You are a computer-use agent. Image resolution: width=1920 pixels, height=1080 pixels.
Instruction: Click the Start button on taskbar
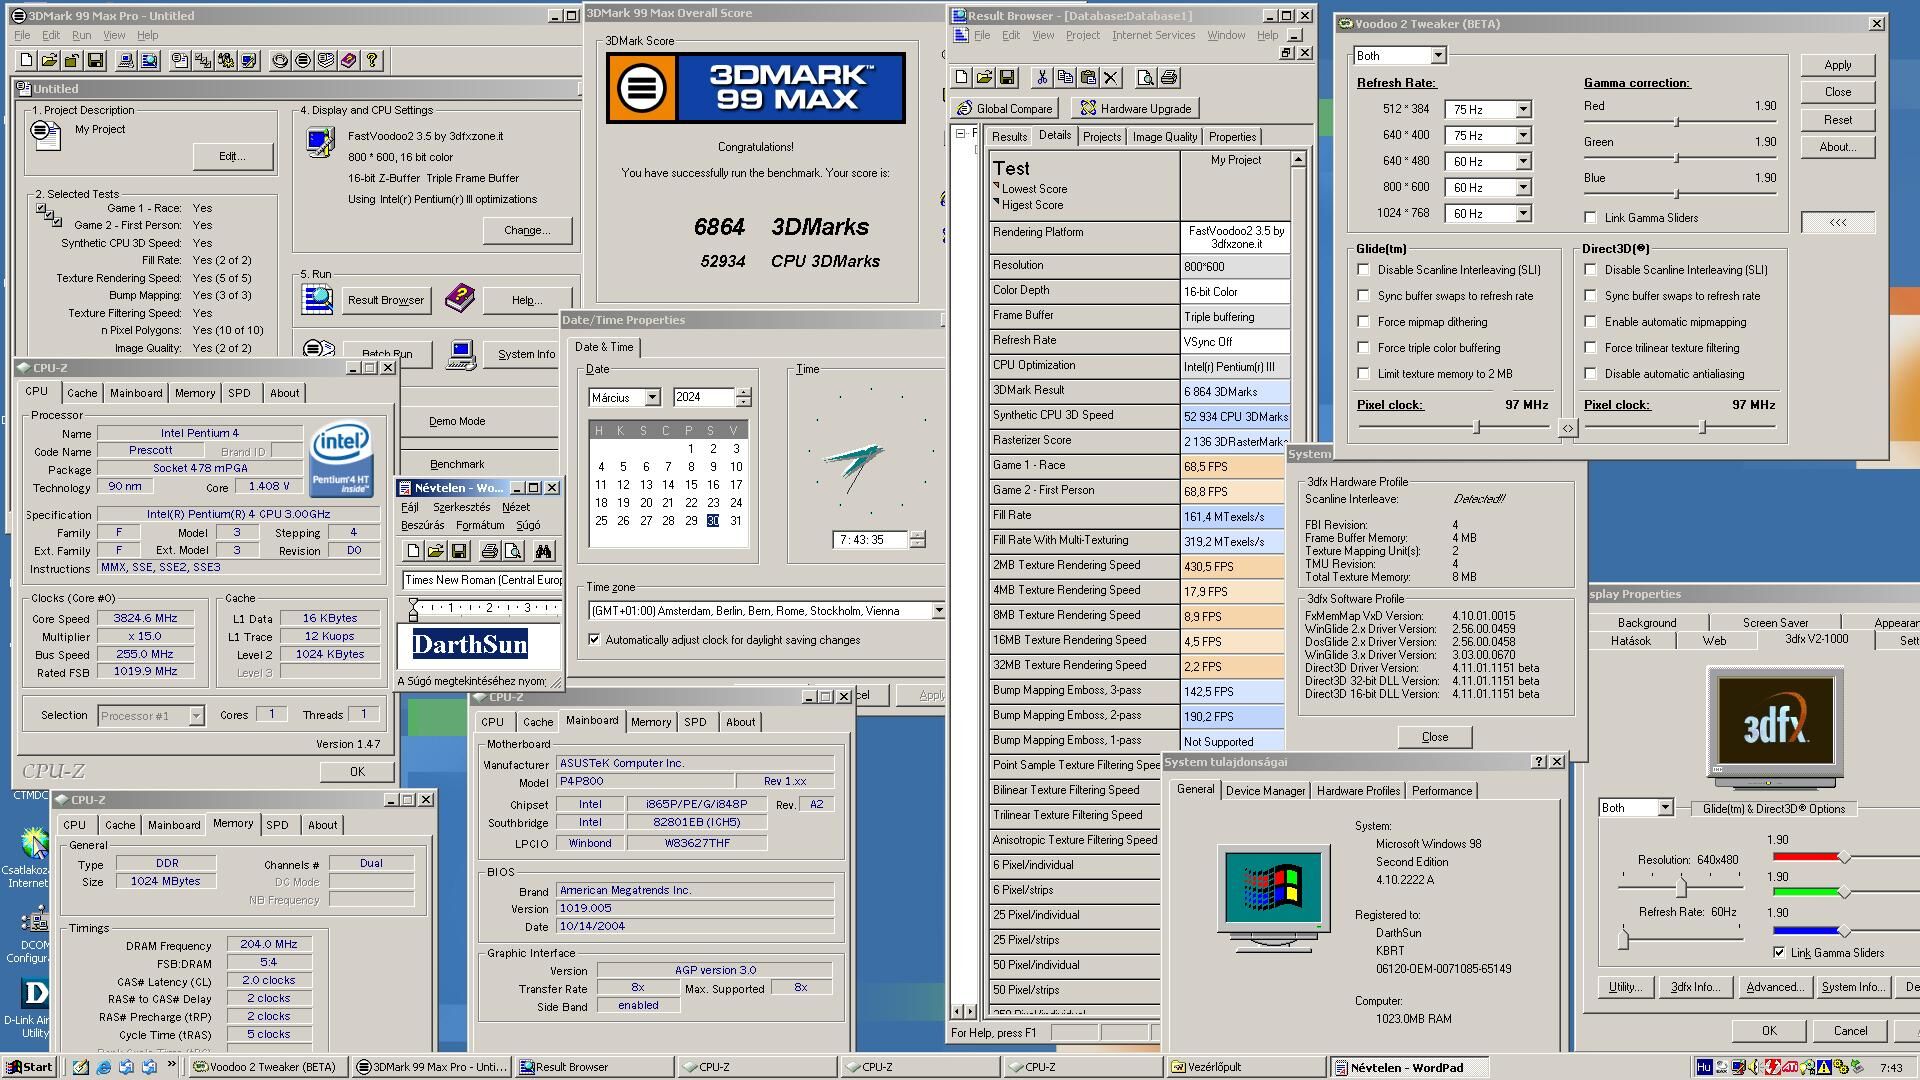(x=29, y=1067)
